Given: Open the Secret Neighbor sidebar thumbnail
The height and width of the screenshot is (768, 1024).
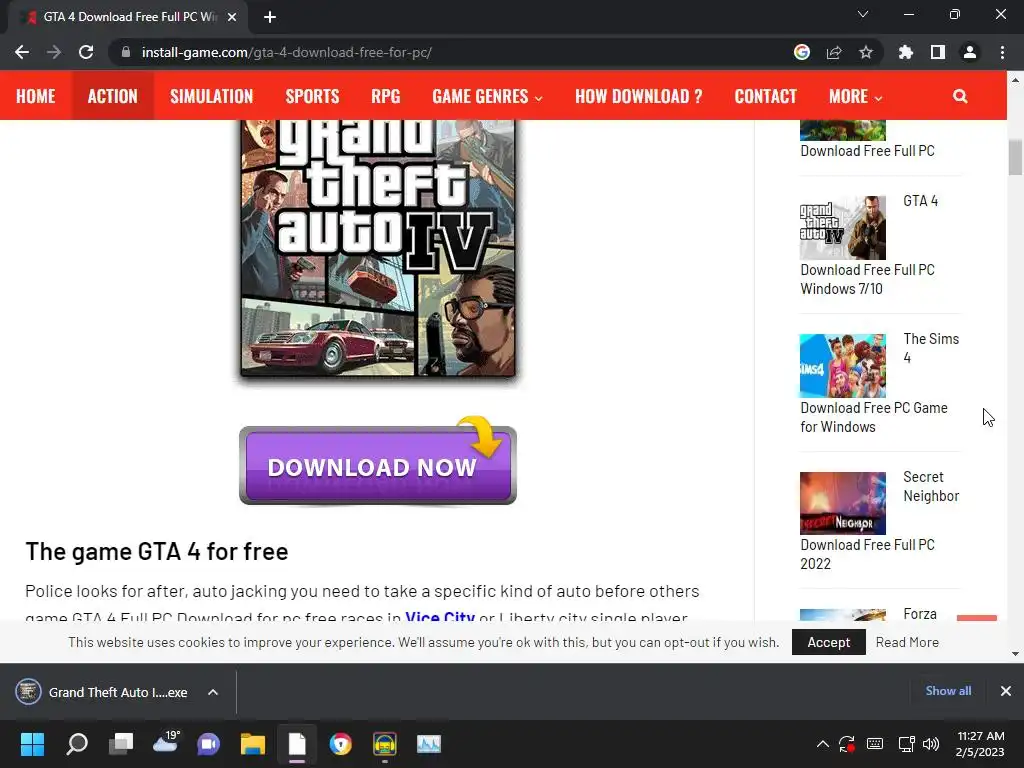Looking at the screenshot, I should [842, 504].
